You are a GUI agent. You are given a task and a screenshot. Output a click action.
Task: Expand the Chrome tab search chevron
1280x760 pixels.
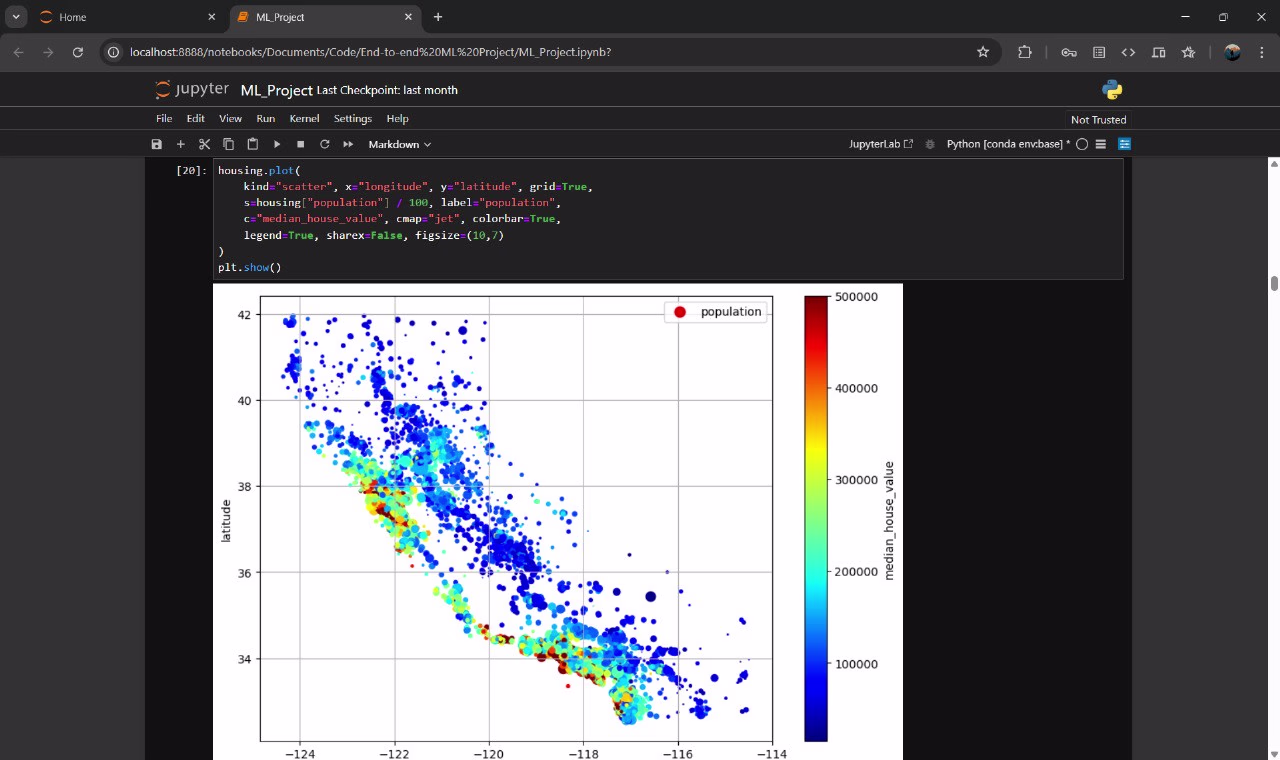17,17
